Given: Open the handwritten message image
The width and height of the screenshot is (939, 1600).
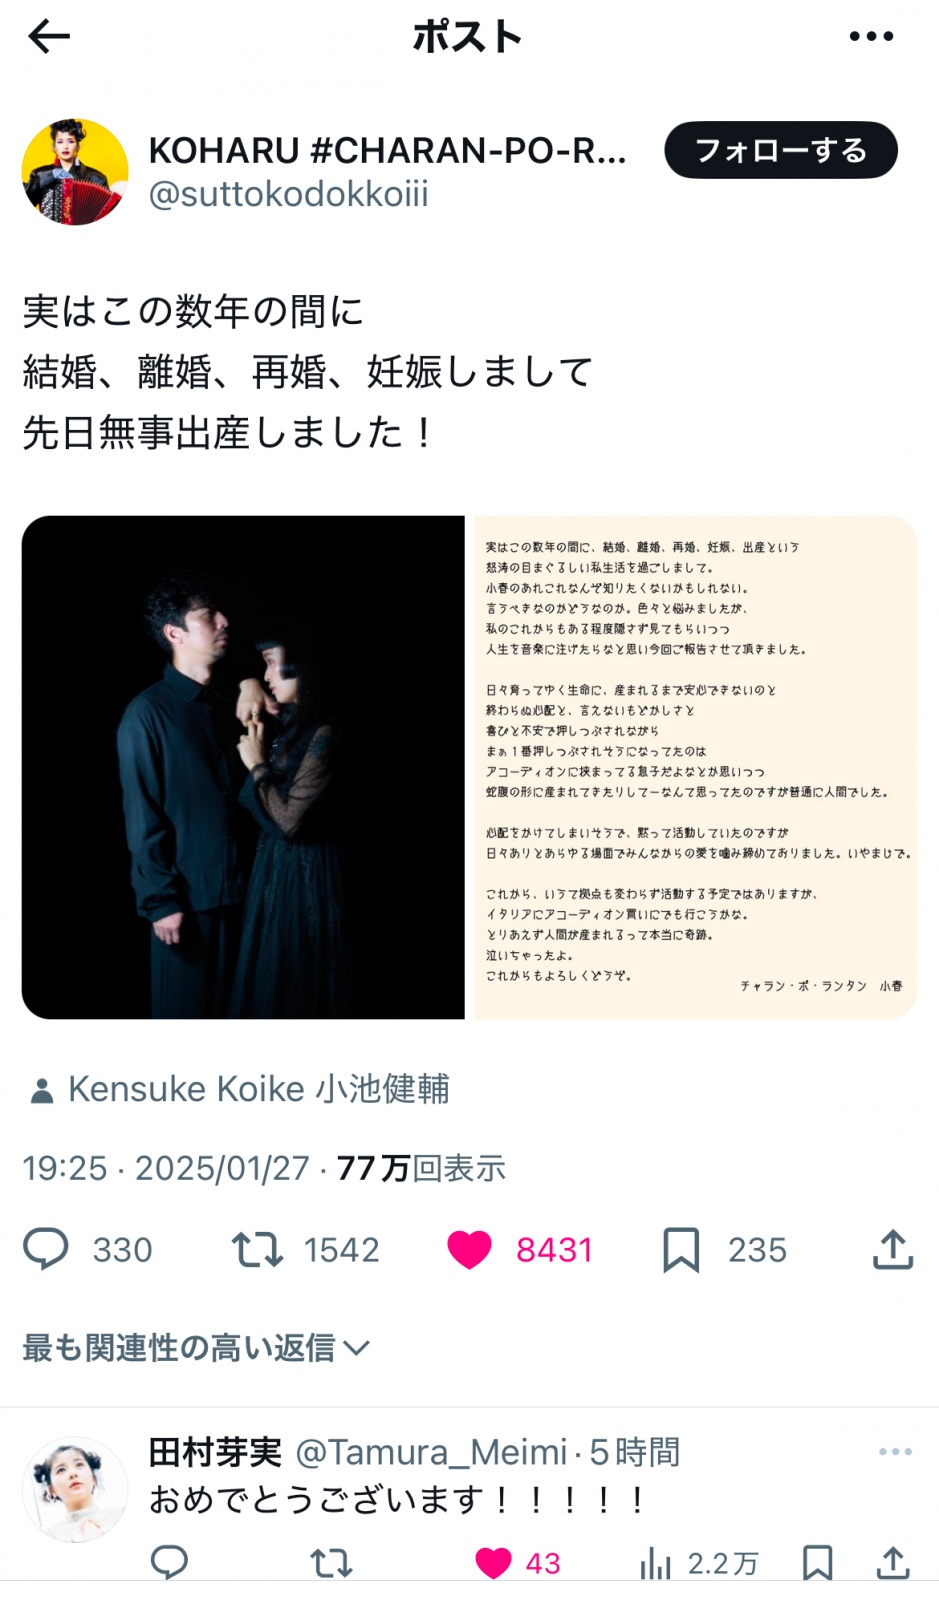Looking at the screenshot, I should [695, 767].
